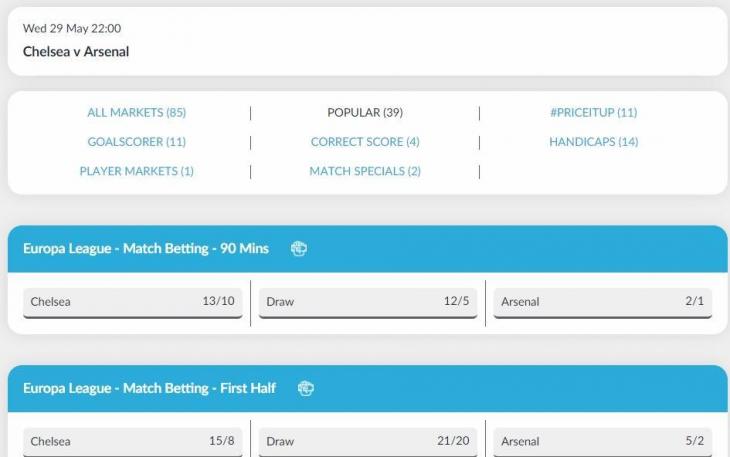The image size is (730, 457).
Task: Select first half Draw at 21/20
Action: click(x=368, y=441)
